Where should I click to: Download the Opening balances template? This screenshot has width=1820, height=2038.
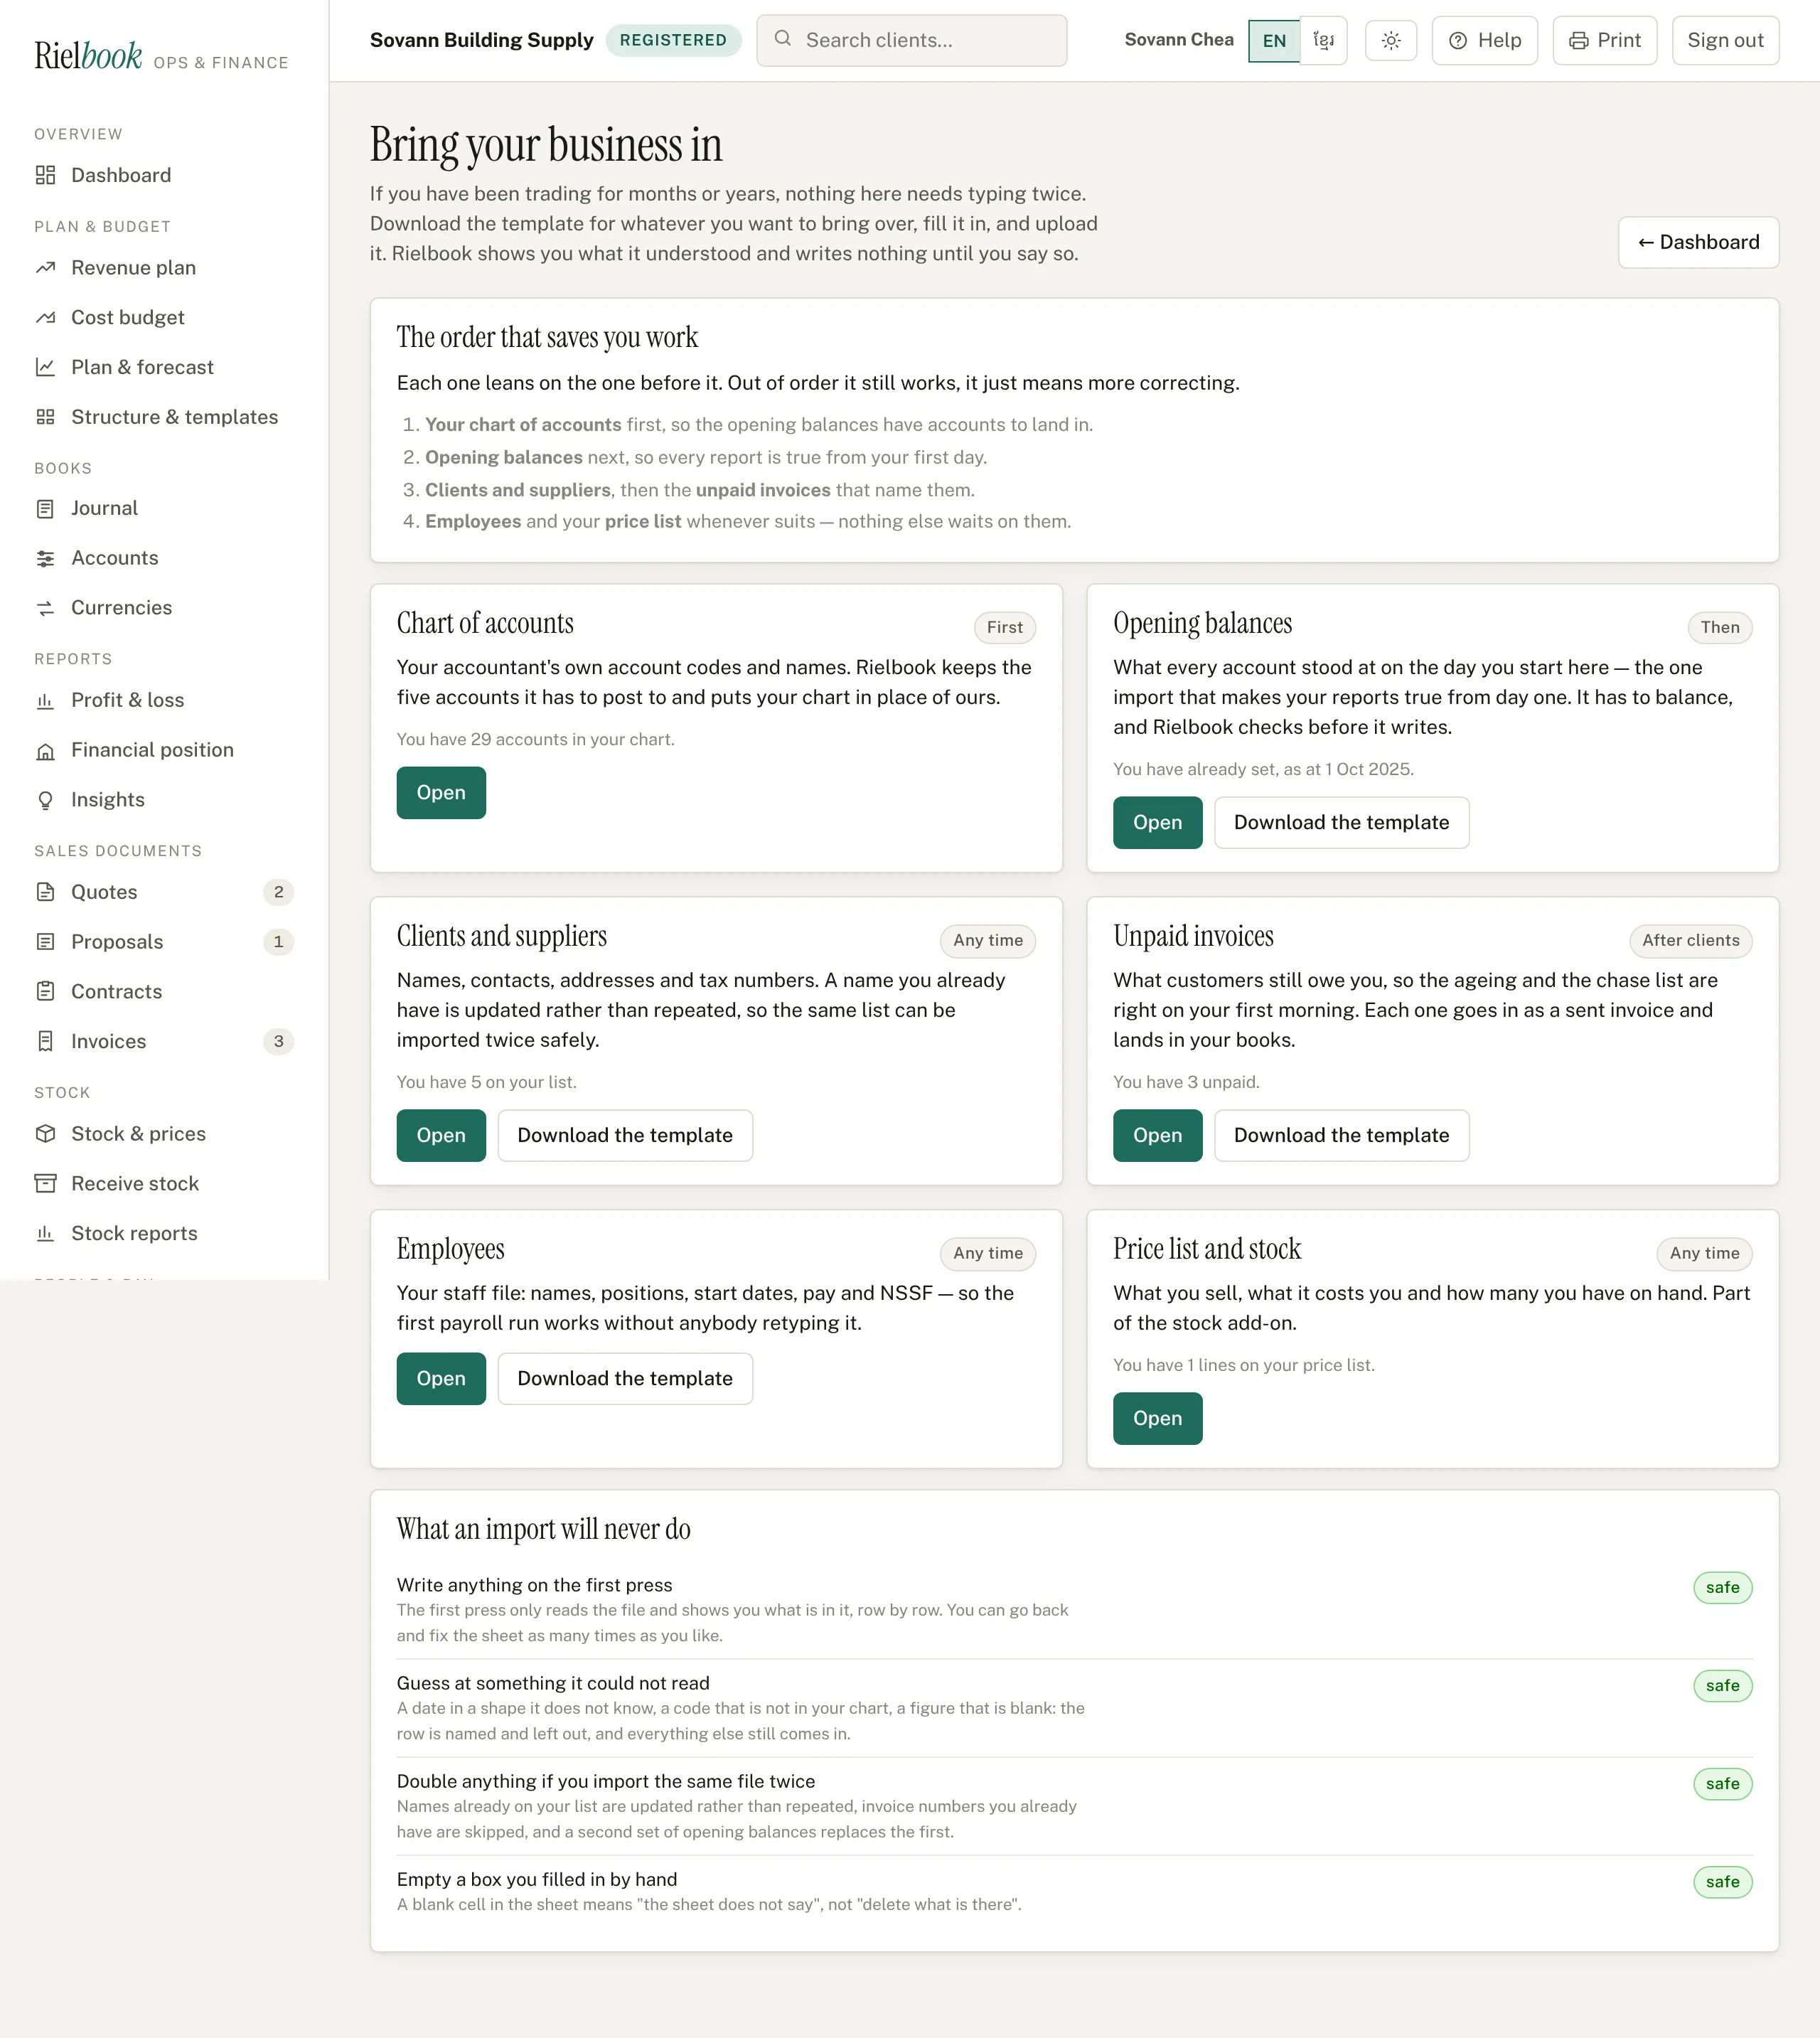pos(1342,823)
